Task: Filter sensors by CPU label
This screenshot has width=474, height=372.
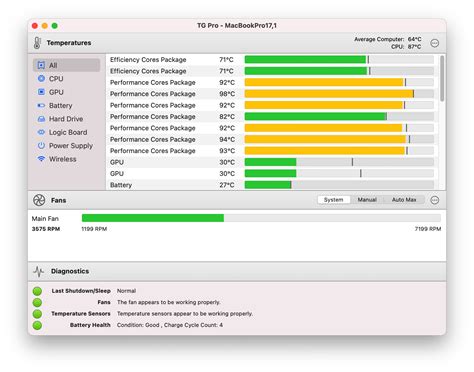Action: 56,79
